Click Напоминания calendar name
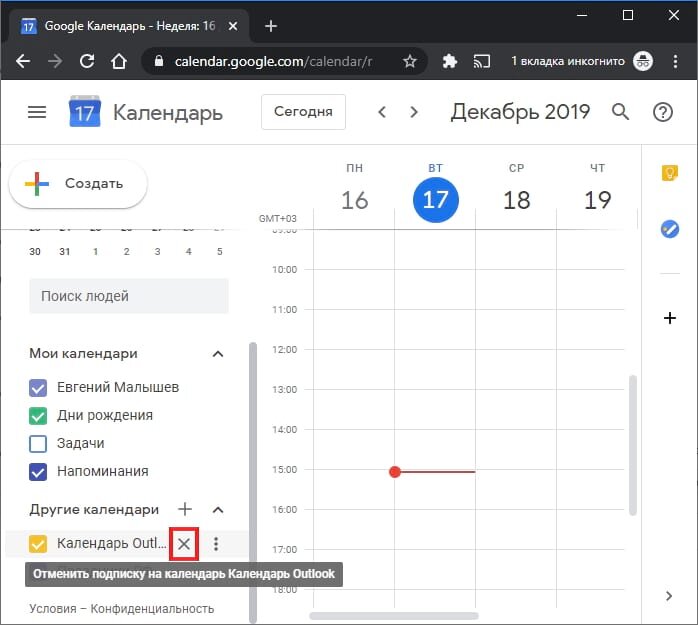Screen dimensions: 698x625 [103, 471]
